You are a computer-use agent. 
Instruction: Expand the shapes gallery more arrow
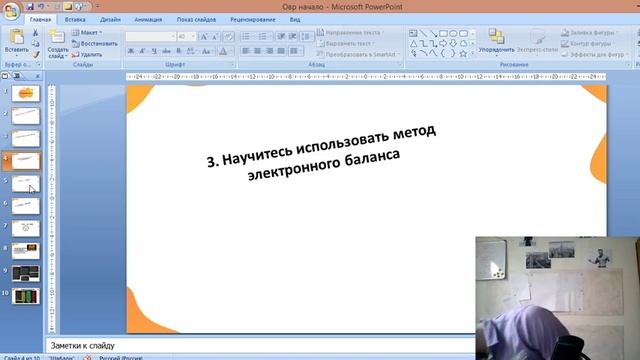tap(473, 53)
